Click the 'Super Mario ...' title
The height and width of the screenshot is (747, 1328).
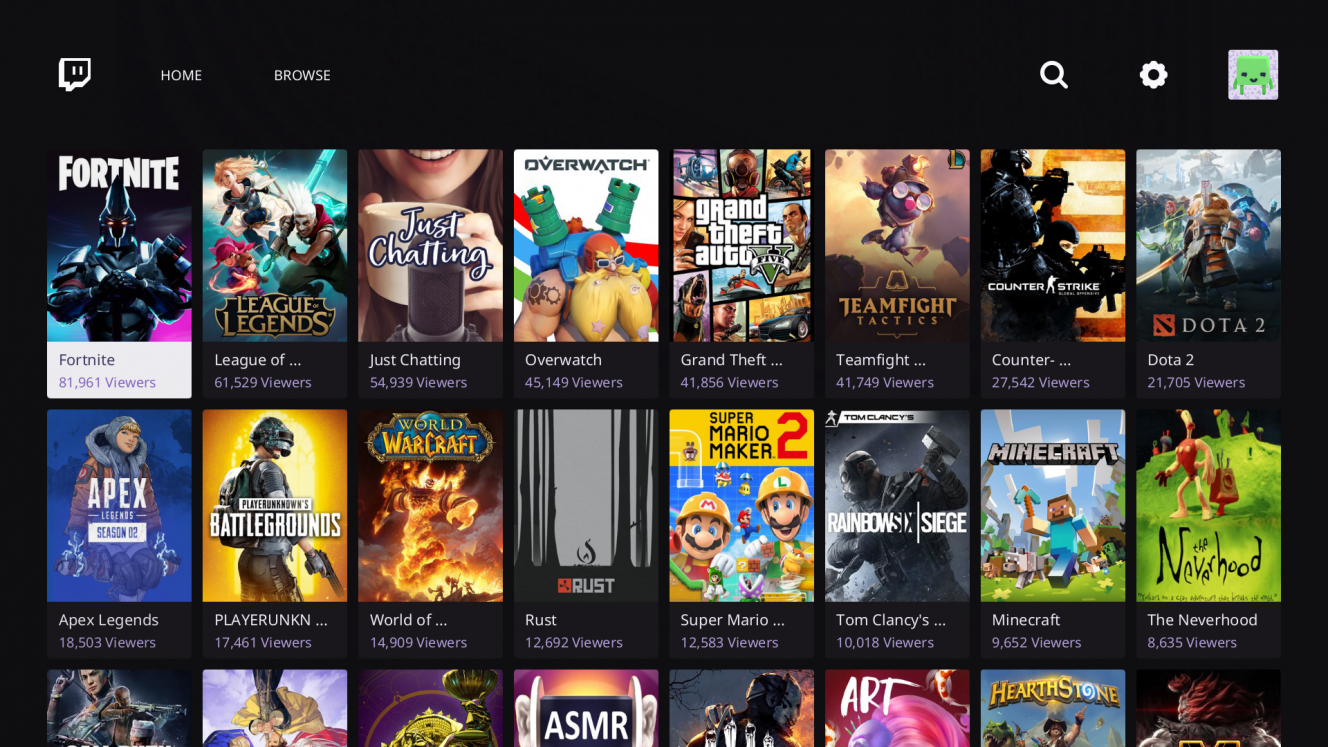[x=733, y=620]
